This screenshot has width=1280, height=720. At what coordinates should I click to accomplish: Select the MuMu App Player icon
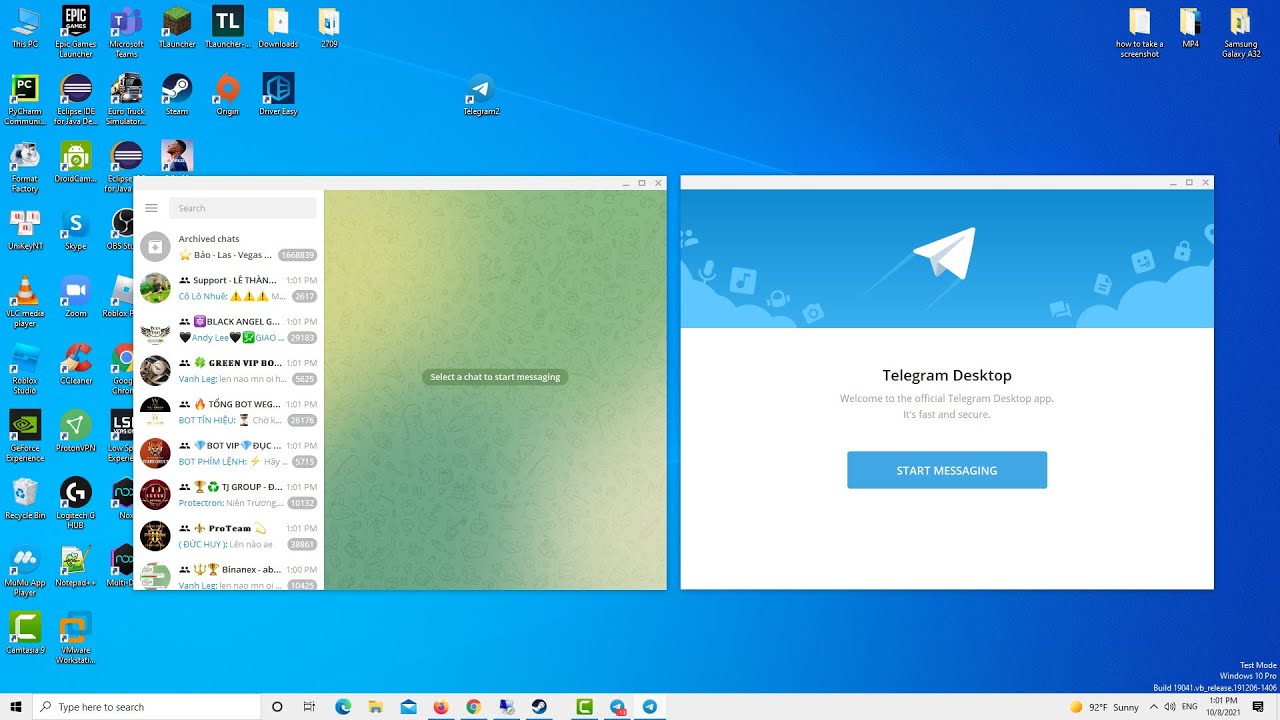(25, 570)
